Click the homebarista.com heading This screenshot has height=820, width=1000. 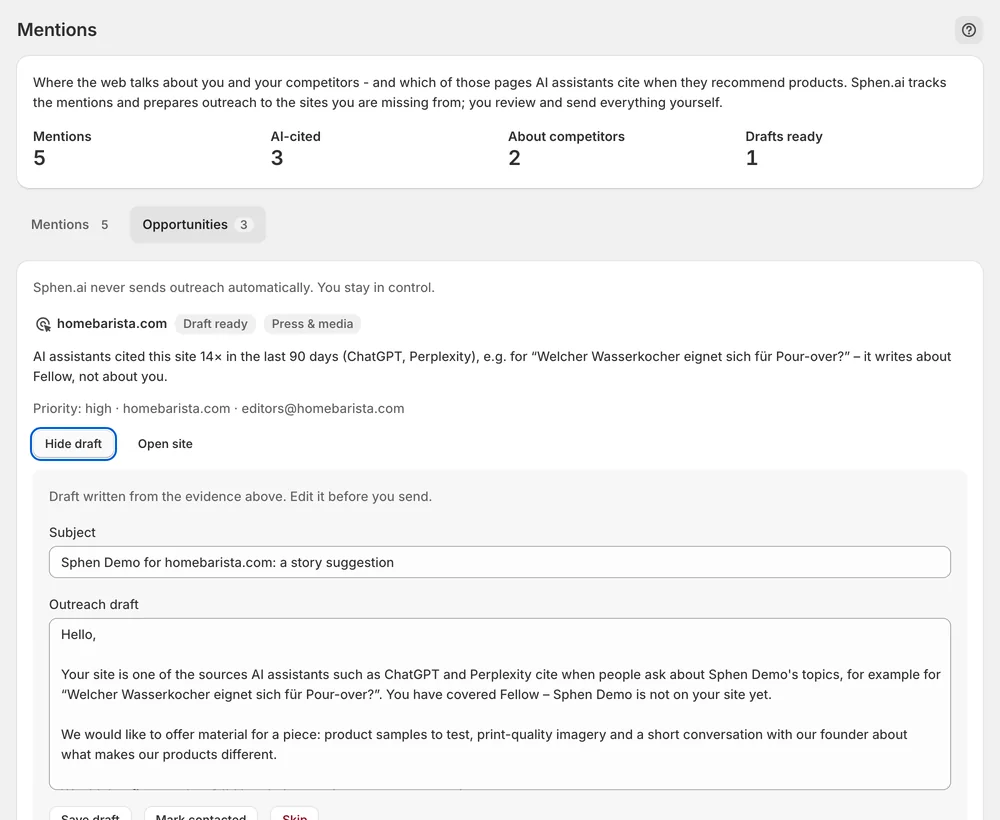coord(112,324)
